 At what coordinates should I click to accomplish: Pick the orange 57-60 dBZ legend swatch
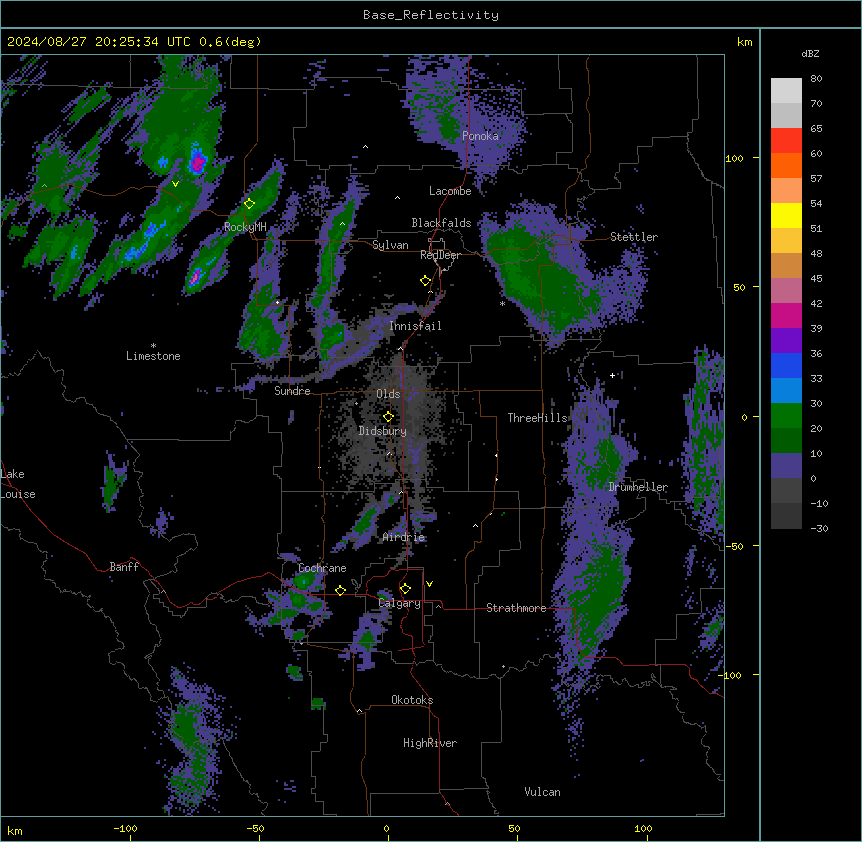(x=786, y=165)
